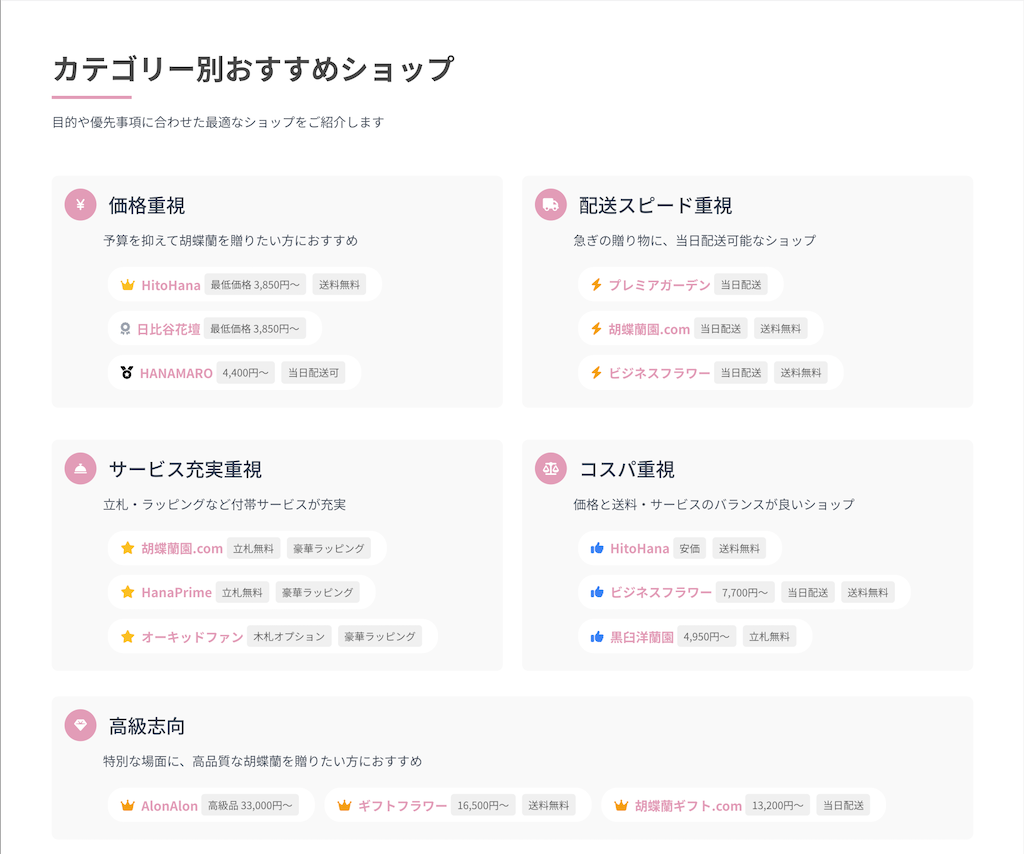Open the ギフトフラワー shop link
Screen dimensions: 1024x854
pos(402,806)
